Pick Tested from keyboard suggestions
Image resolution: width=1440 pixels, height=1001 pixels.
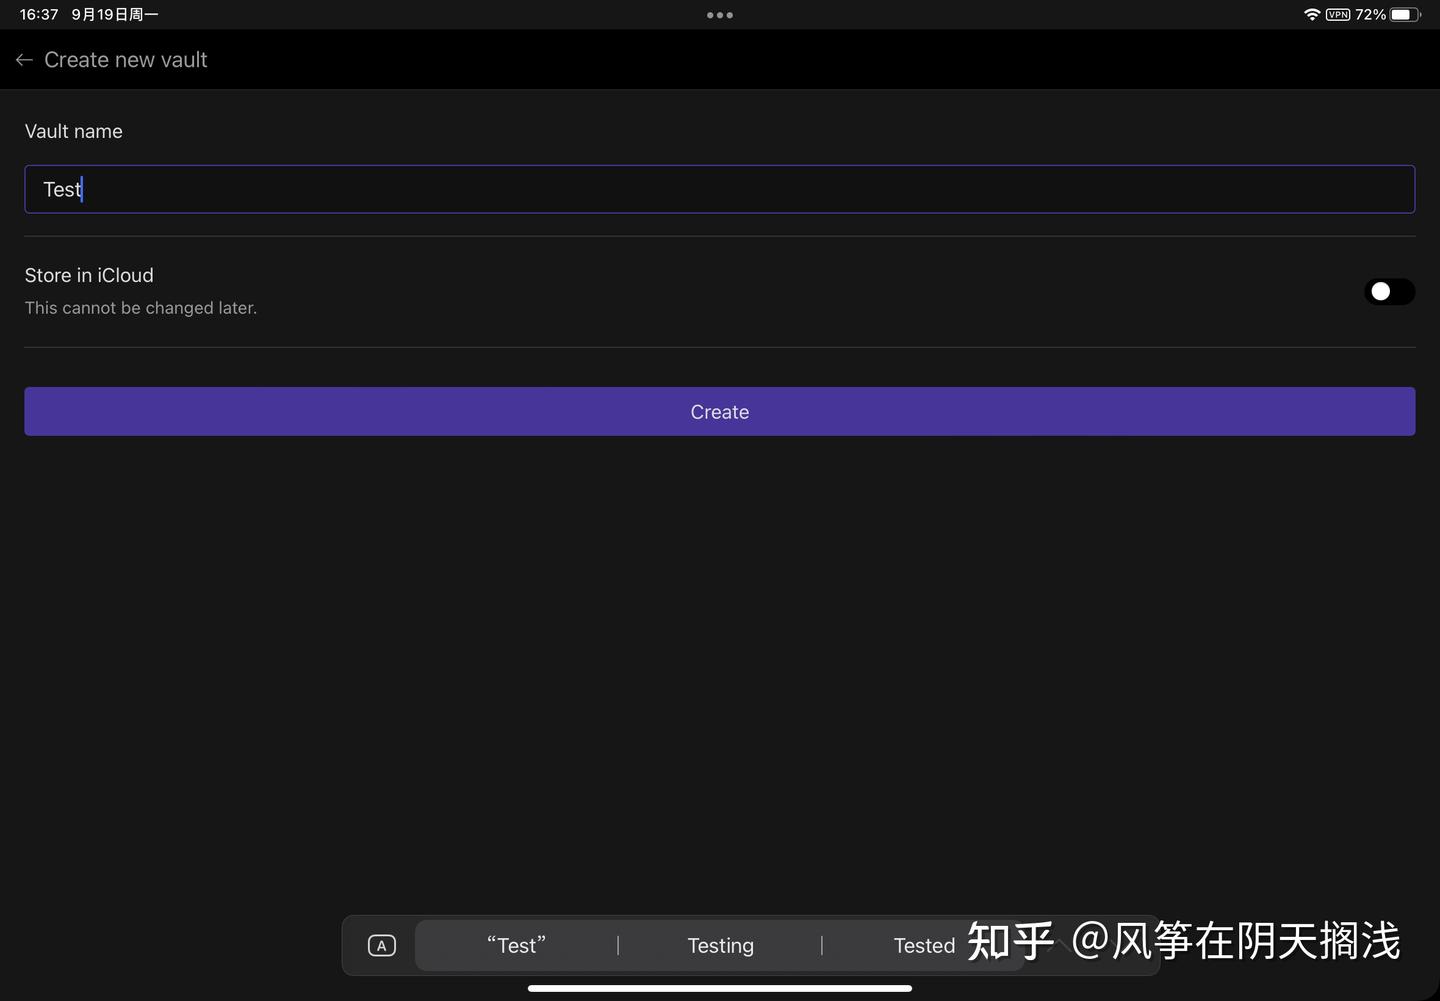pos(923,944)
